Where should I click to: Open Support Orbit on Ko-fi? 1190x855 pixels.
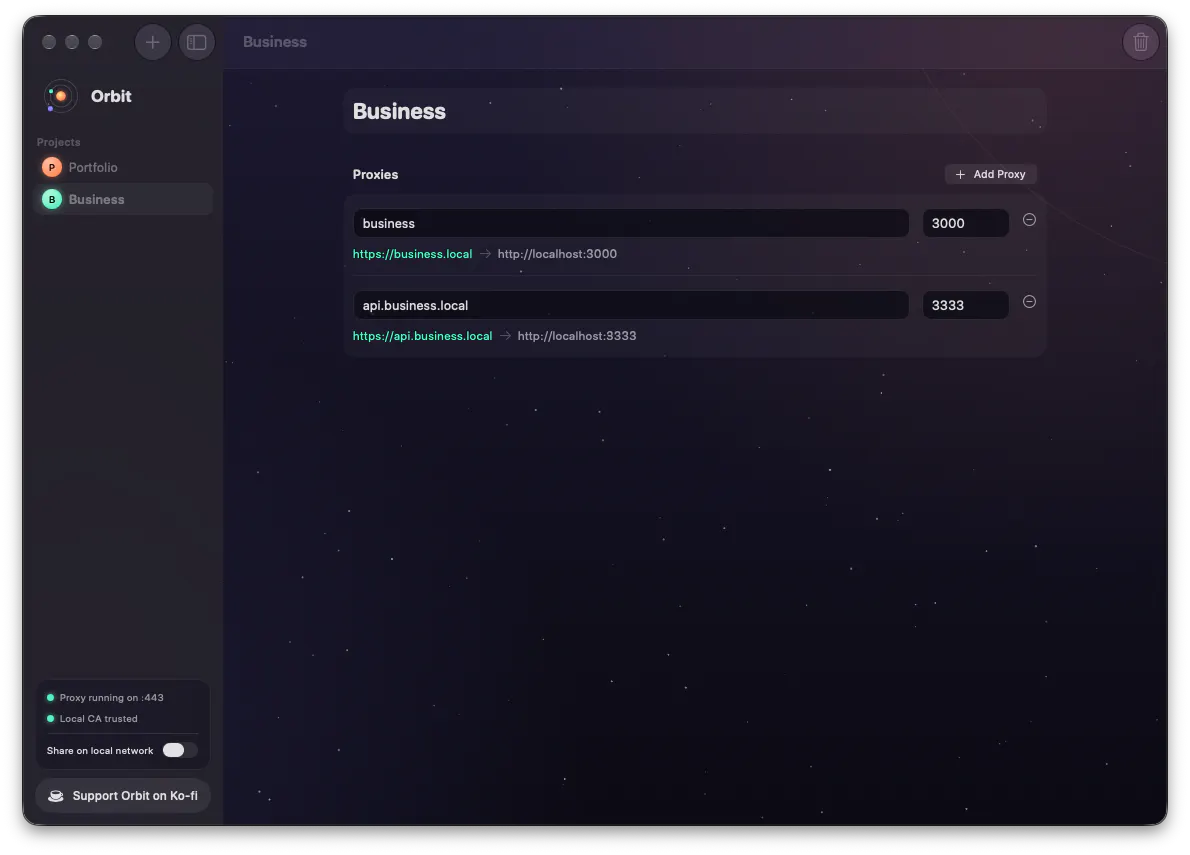[x=123, y=796]
